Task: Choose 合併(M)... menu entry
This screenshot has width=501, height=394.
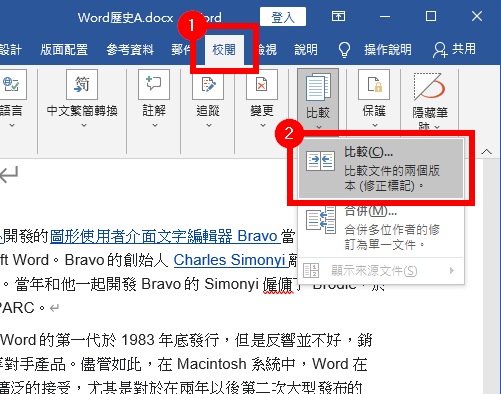Action: pyautogui.click(x=381, y=228)
